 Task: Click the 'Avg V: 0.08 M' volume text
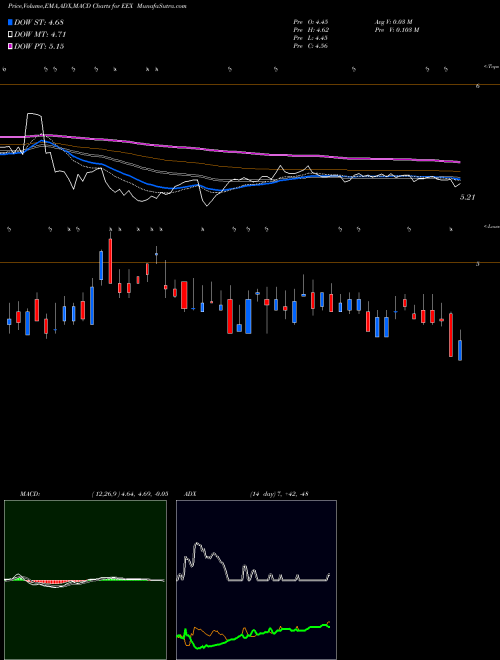[x=395, y=22]
